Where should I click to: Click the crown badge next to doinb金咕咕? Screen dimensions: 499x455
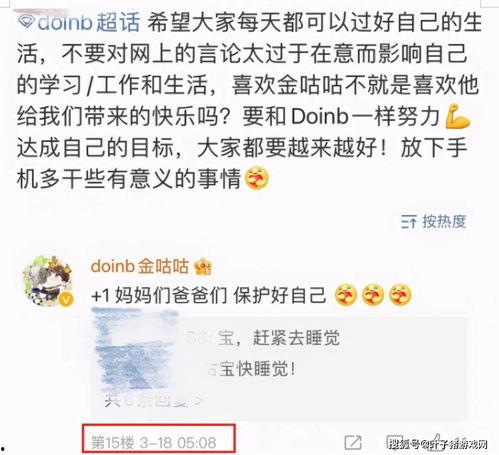click(x=203, y=267)
